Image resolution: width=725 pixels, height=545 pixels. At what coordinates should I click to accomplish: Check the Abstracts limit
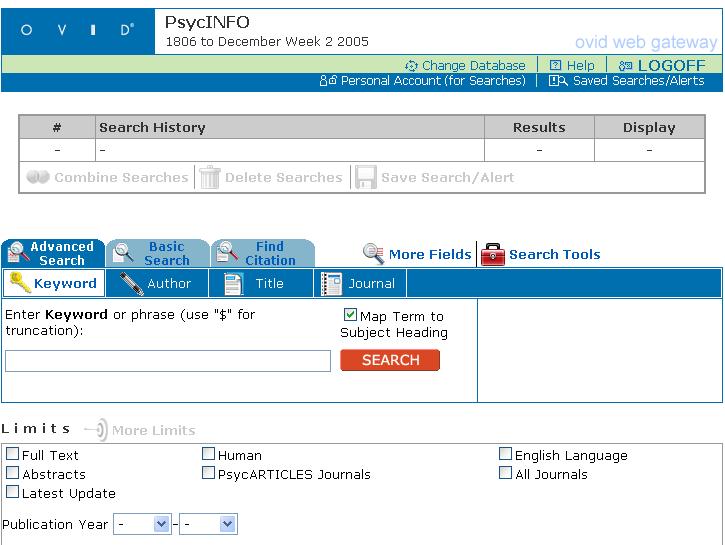tap(12, 472)
